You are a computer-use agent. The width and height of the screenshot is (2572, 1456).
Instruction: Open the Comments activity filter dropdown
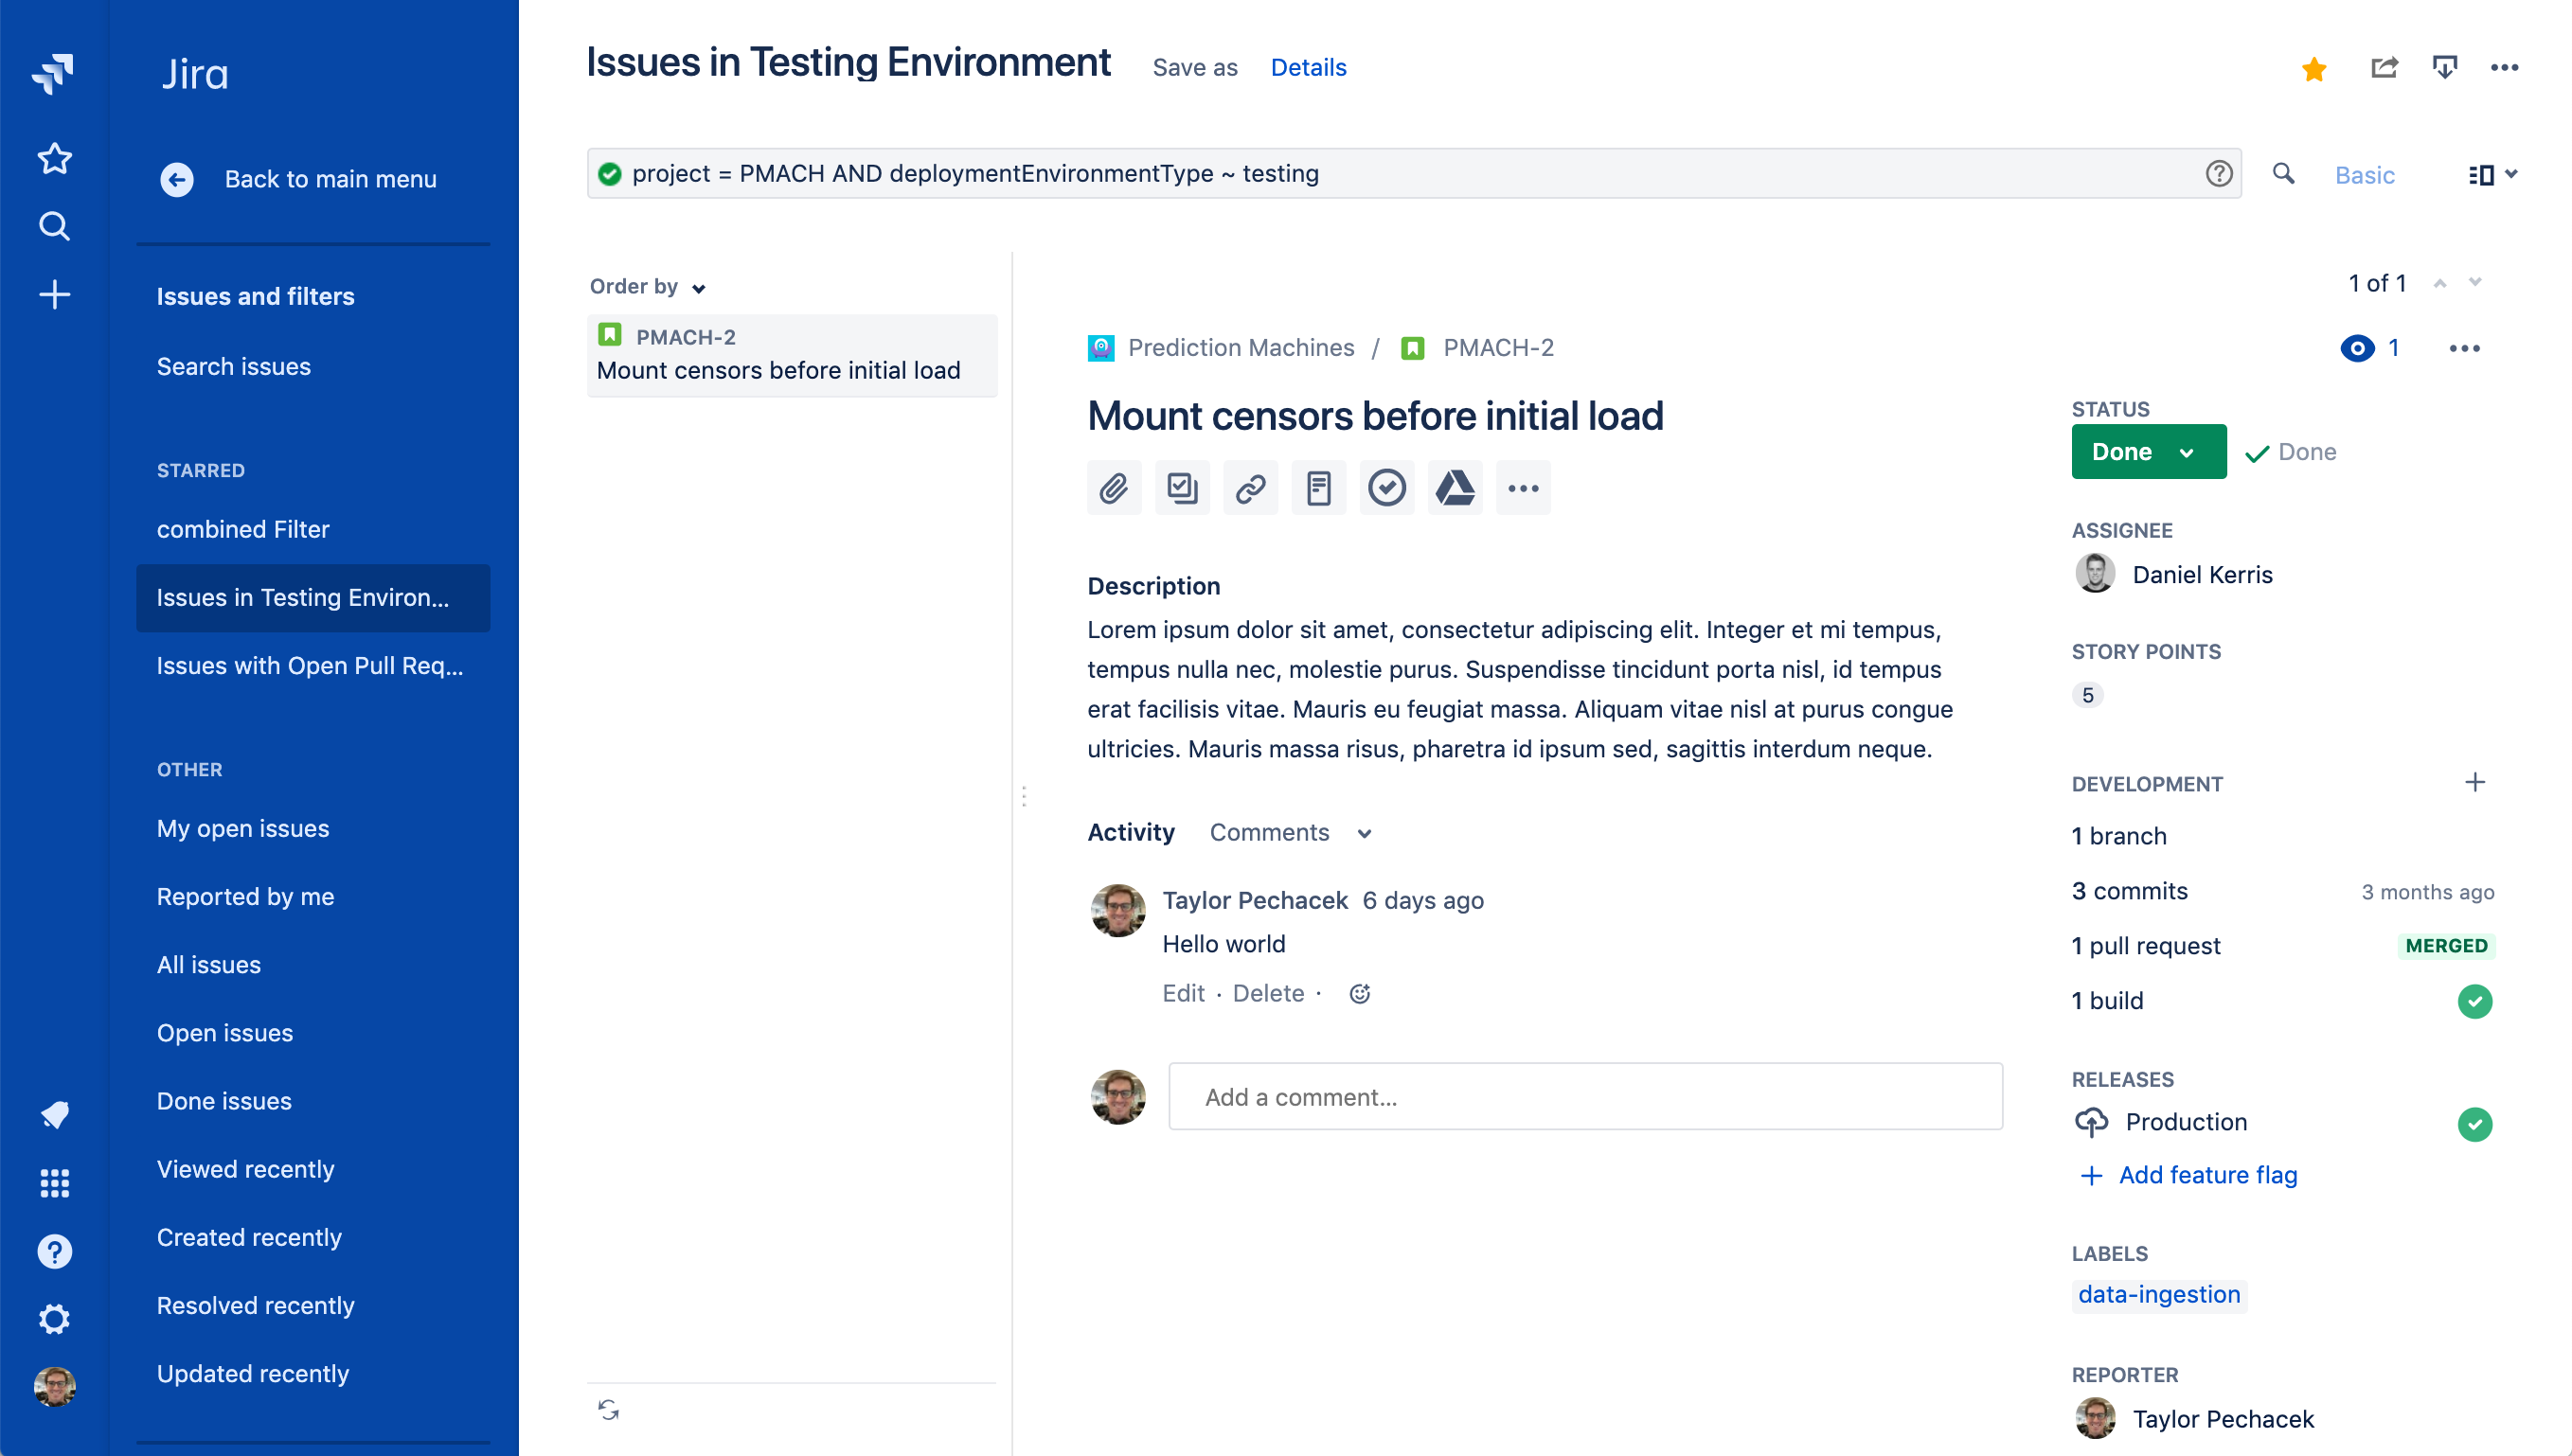pyautogui.click(x=1290, y=832)
